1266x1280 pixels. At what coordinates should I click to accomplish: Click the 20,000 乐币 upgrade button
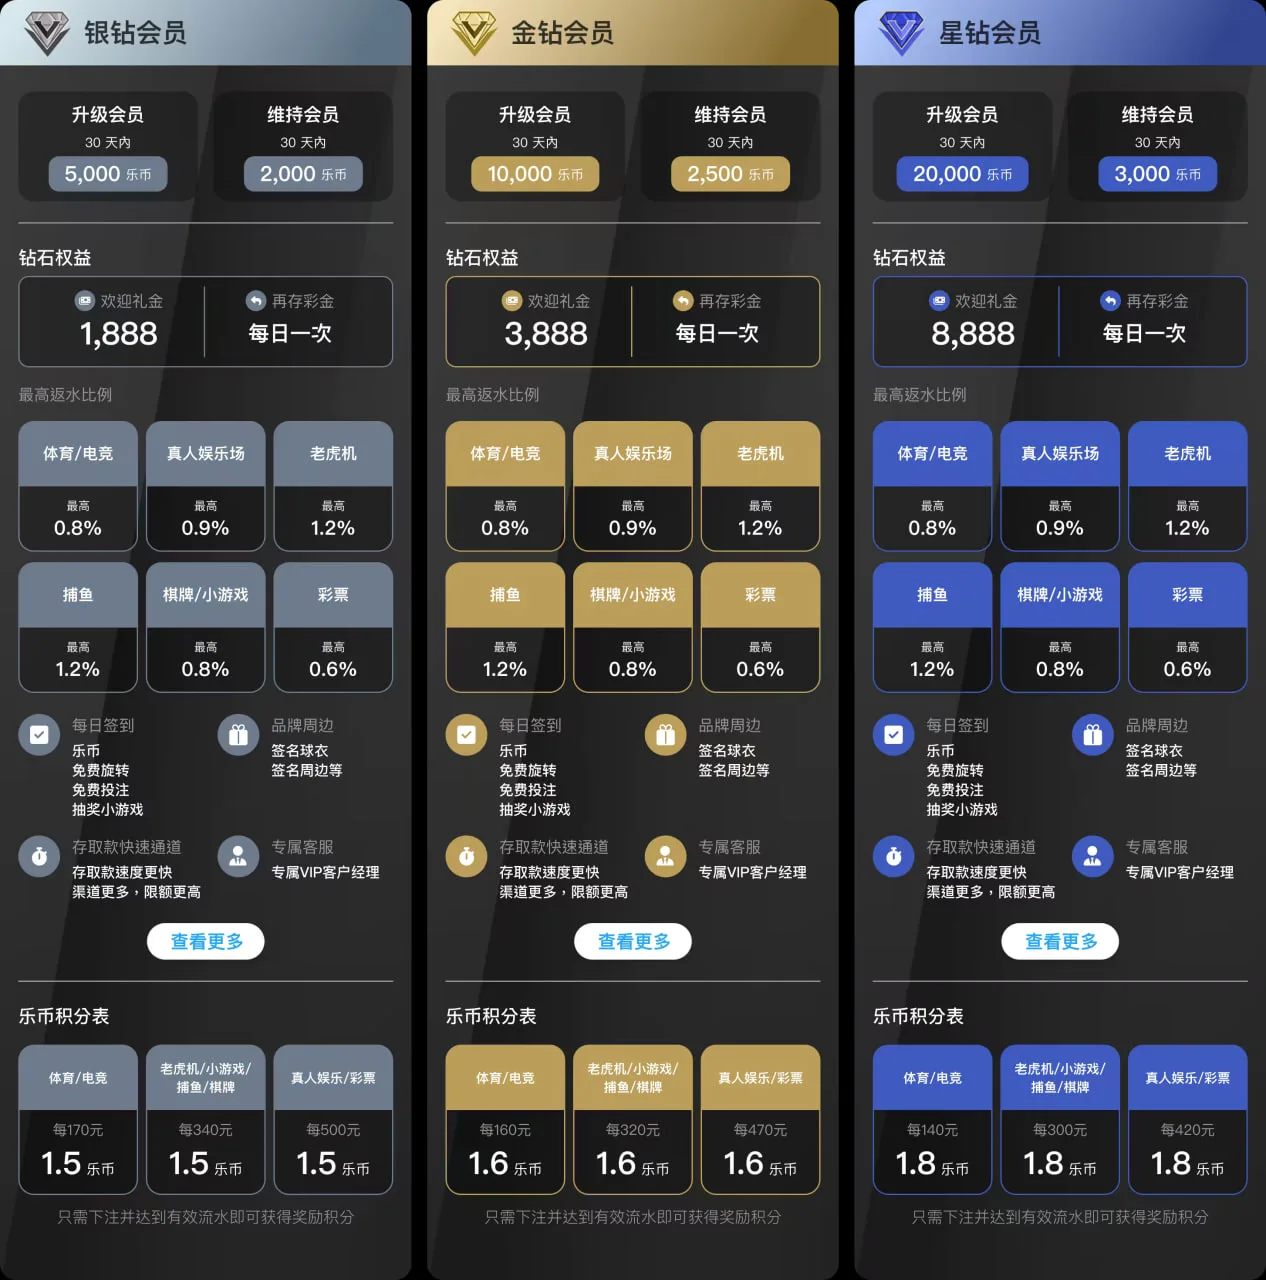[x=962, y=174]
